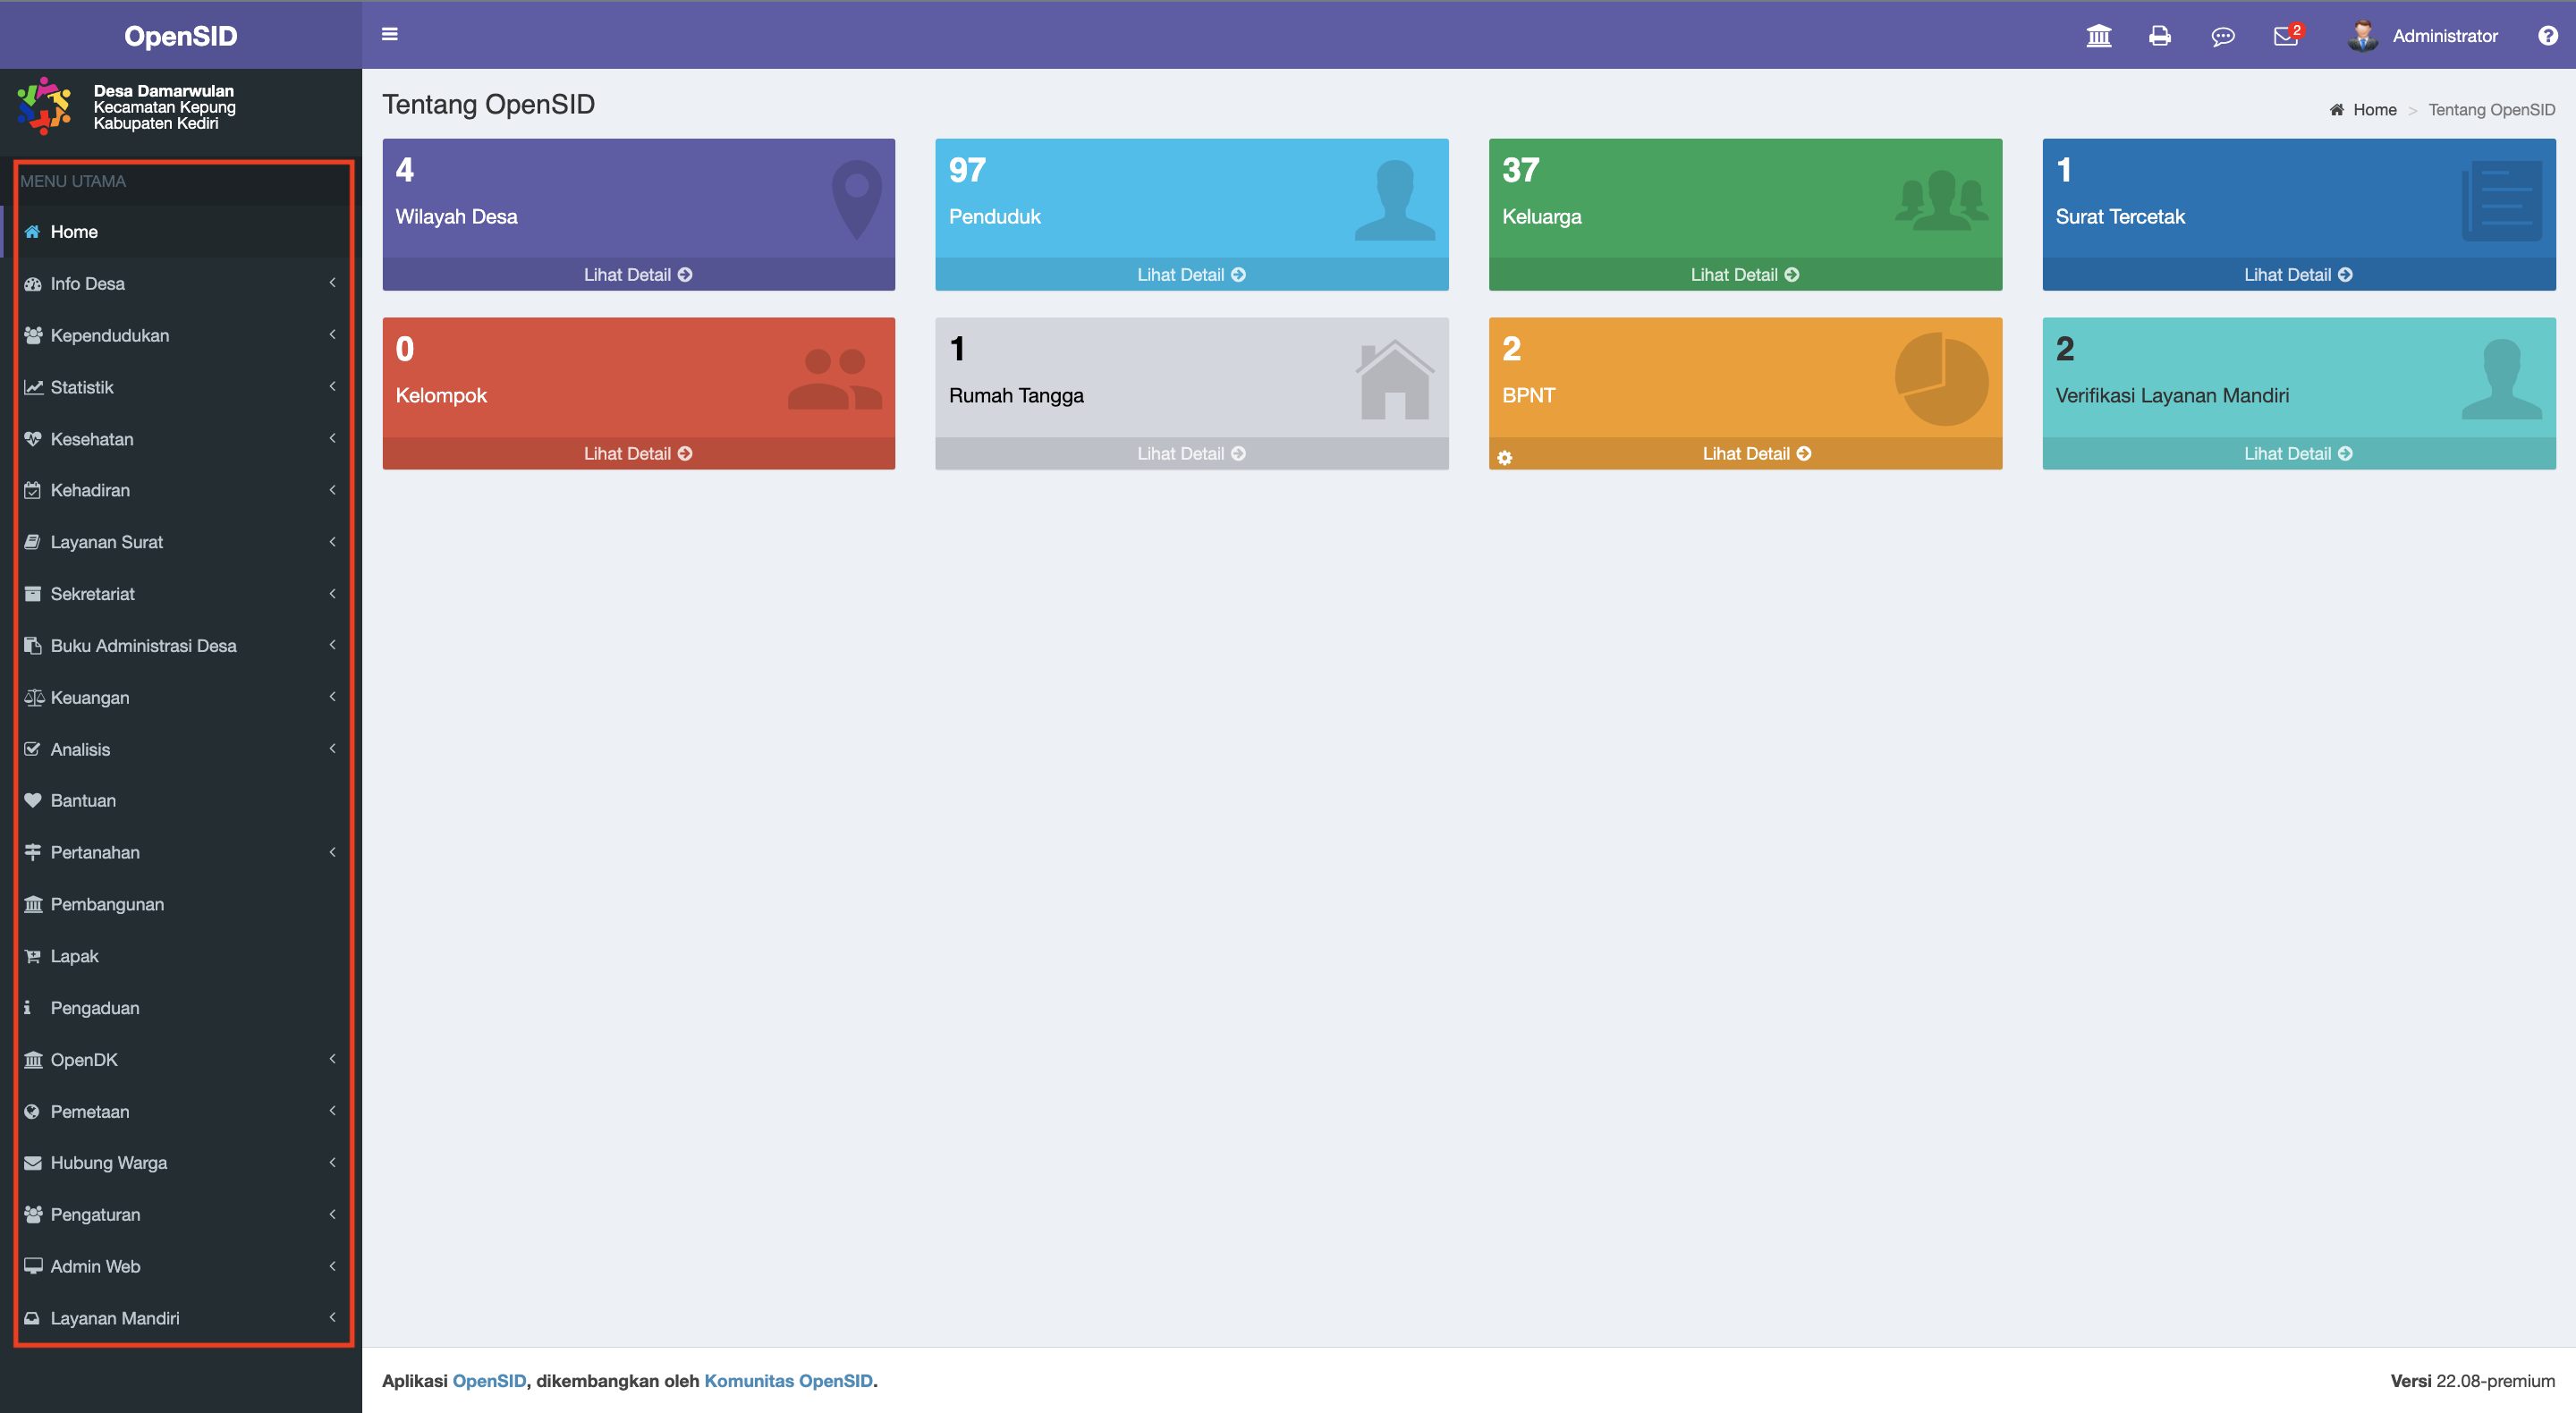The height and width of the screenshot is (1413, 2576).
Task: Open the village building icon in top bar
Action: pyautogui.click(x=2099, y=36)
